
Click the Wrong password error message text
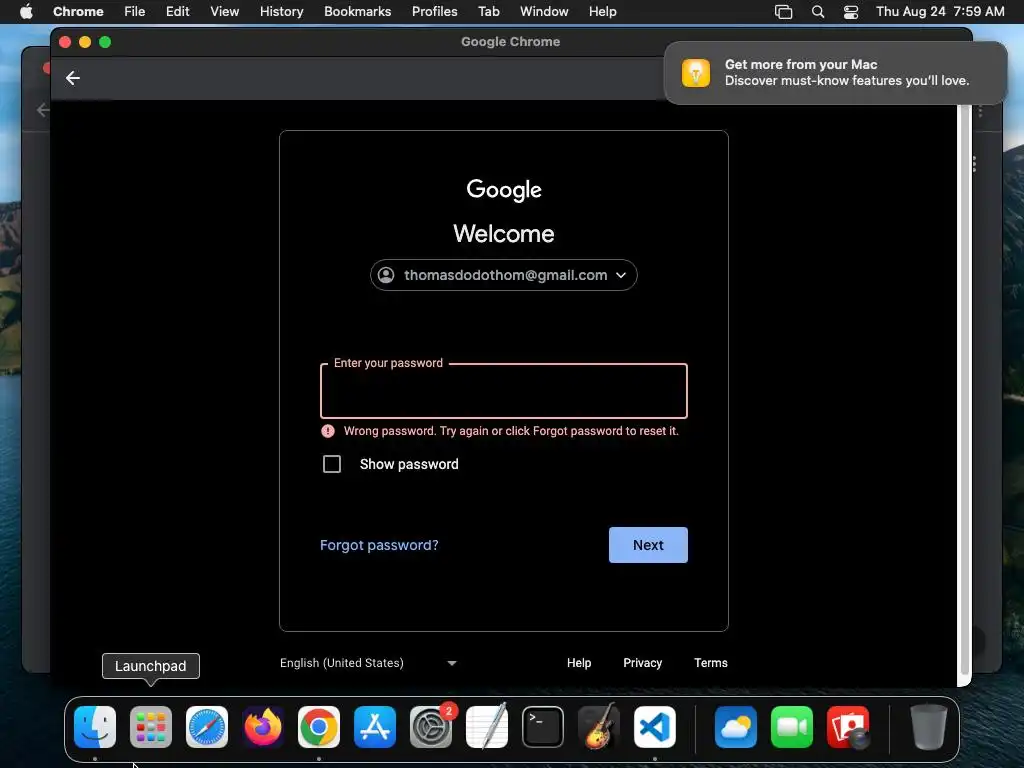[511, 431]
